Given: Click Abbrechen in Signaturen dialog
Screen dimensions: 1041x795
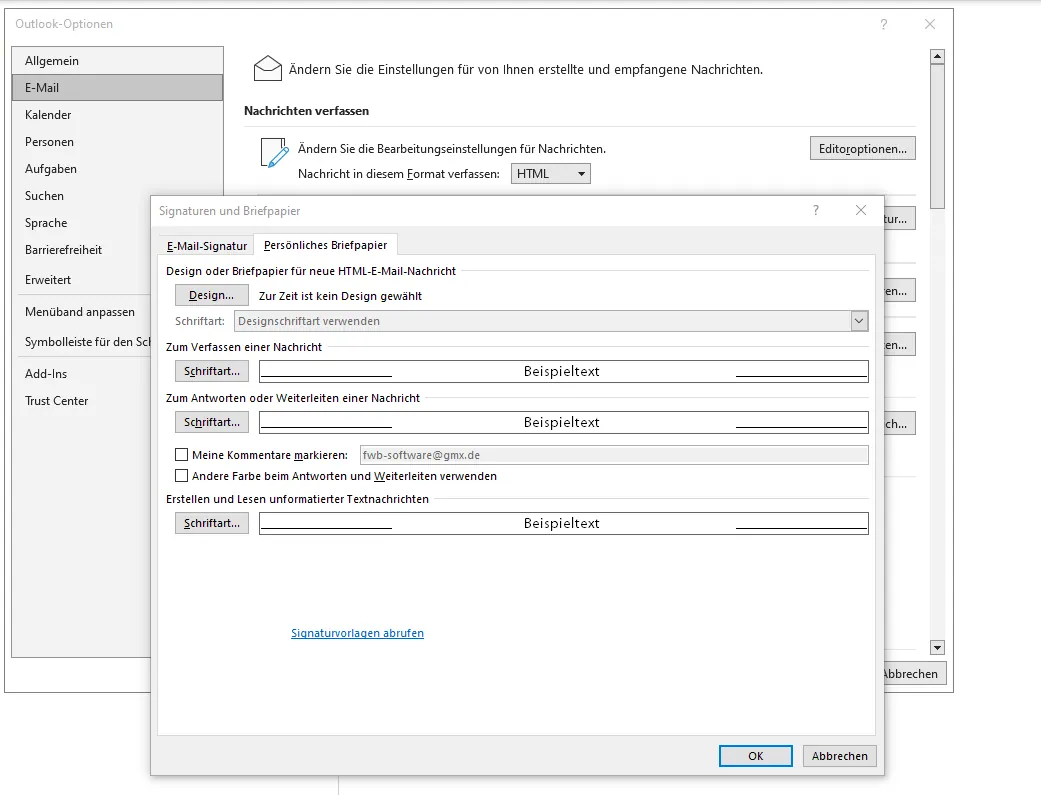Looking at the screenshot, I should tap(840, 756).
